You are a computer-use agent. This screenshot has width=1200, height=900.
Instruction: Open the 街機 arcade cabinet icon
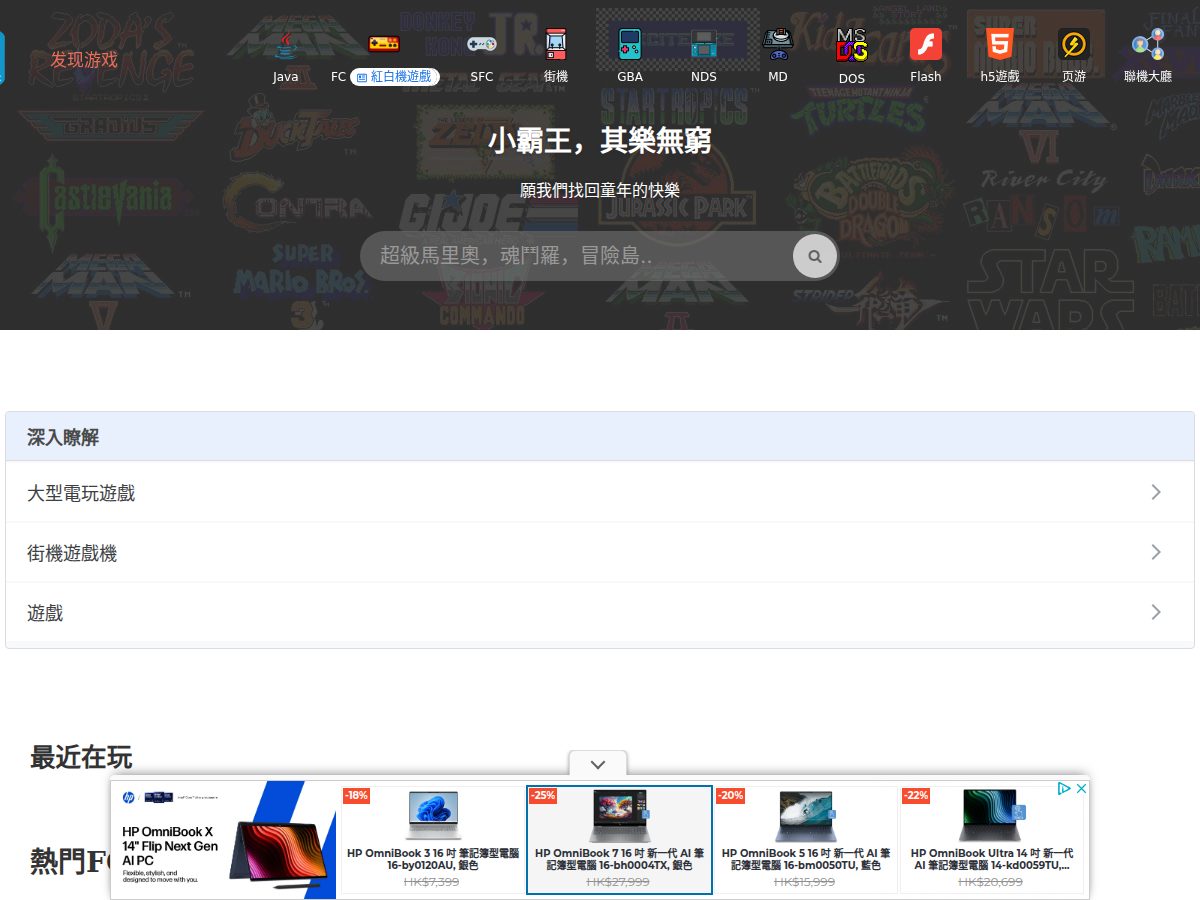pyautogui.click(x=556, y=44)
